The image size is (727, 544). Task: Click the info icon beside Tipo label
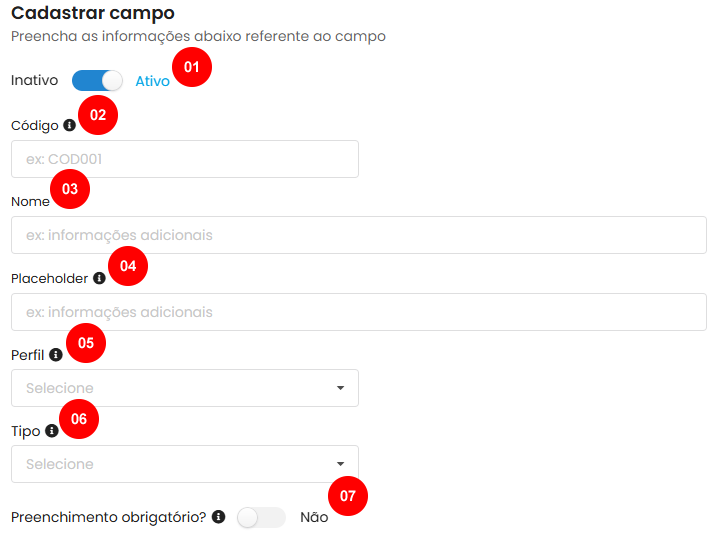(52, 431)
